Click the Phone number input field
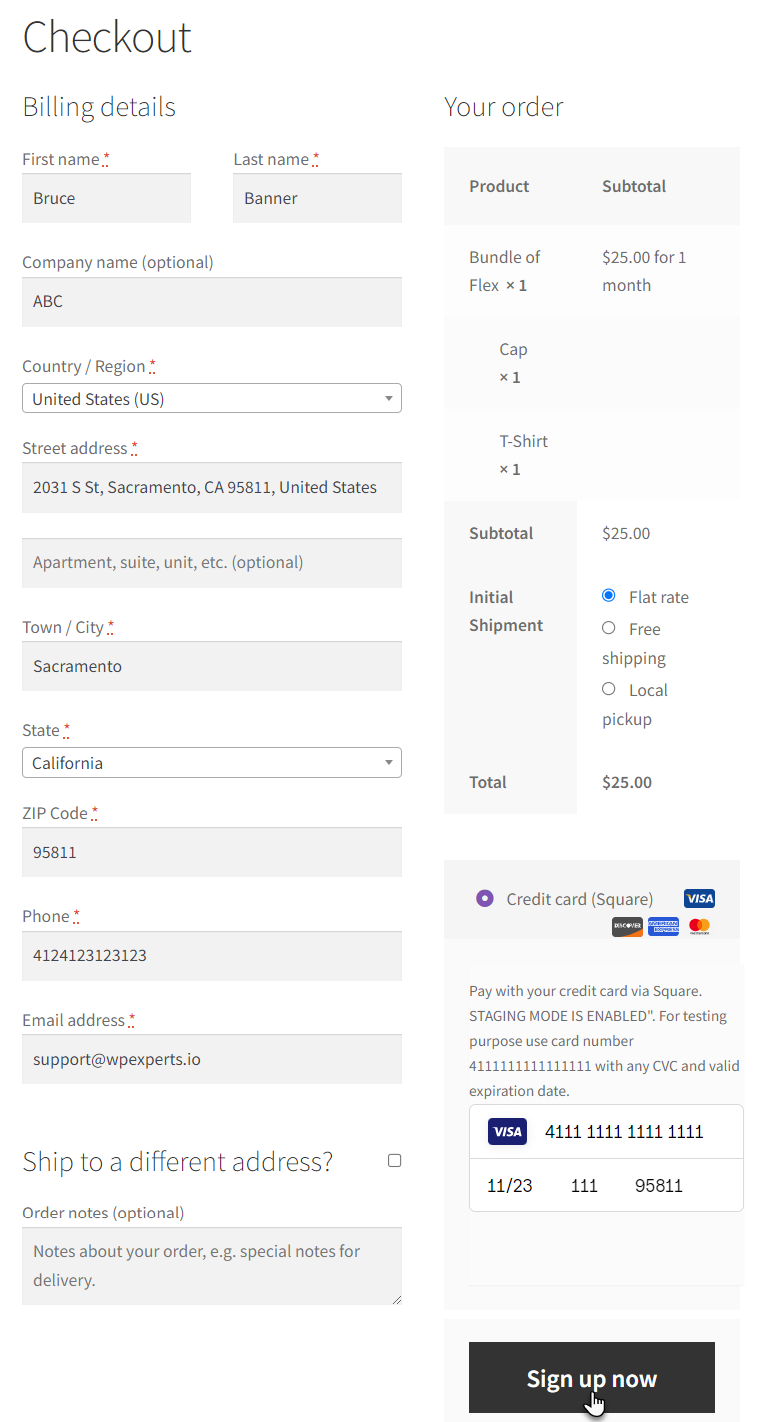This screenshot has width=764, height=1422. click(212, 955)
